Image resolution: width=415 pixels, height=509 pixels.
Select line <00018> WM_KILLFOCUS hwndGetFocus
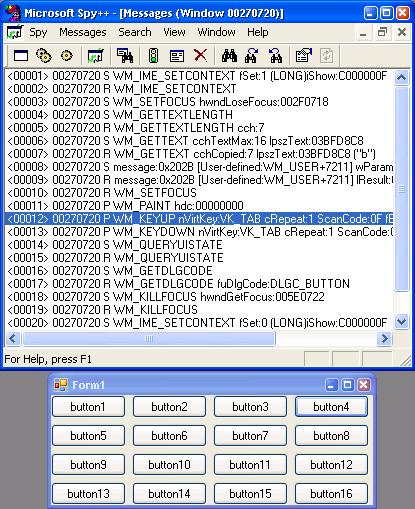(x=199, y=297)
